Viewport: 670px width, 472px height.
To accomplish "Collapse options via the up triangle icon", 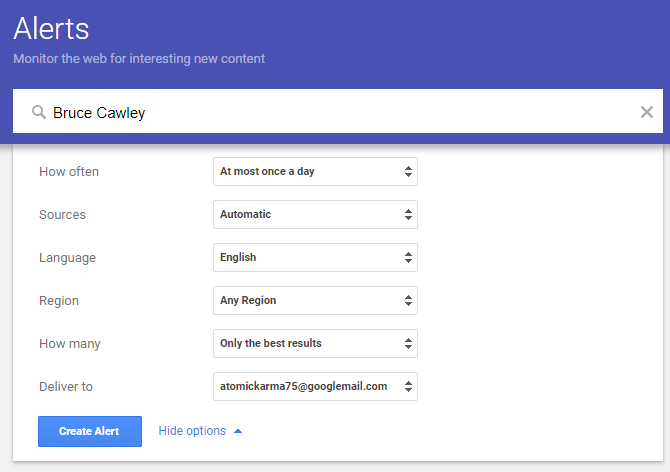I will tap(238, 431).
